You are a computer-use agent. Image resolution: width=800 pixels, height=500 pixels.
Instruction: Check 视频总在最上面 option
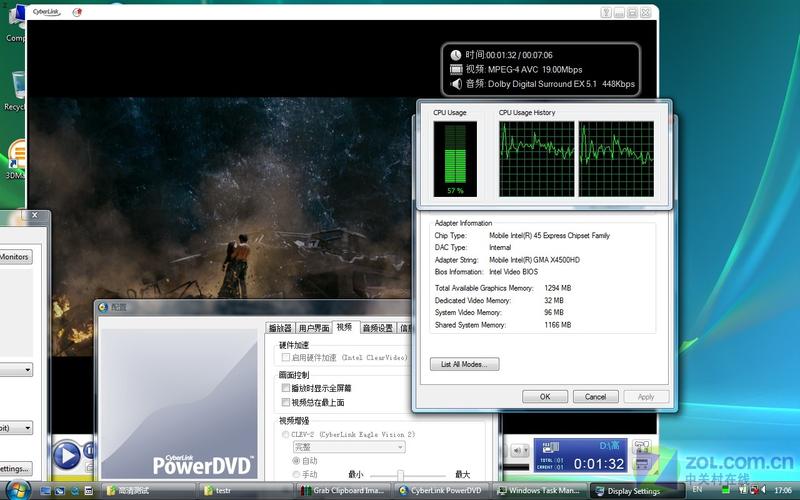coord(286,403)
